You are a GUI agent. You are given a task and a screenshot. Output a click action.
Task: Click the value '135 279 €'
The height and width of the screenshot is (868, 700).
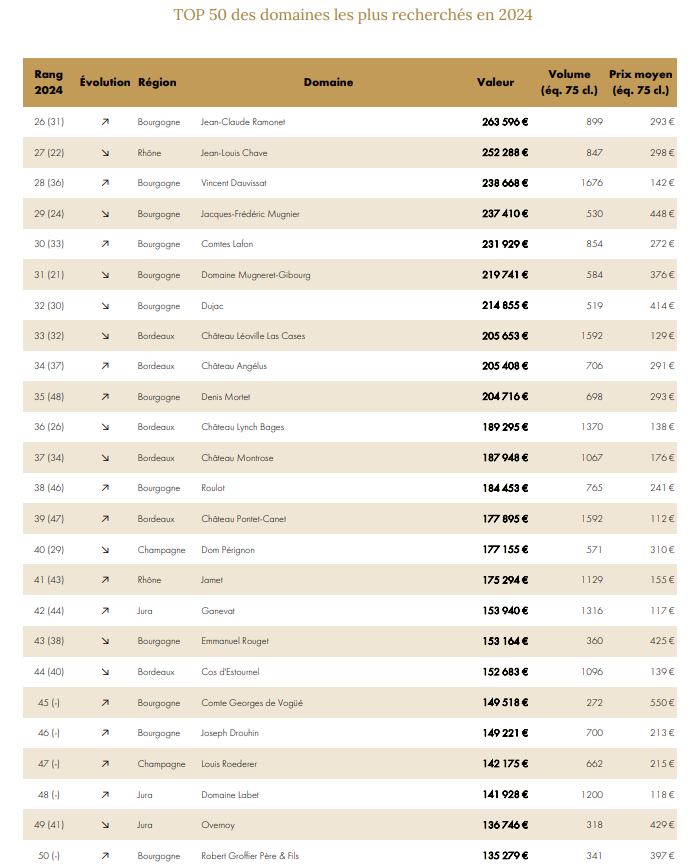[x=505, y=855]
